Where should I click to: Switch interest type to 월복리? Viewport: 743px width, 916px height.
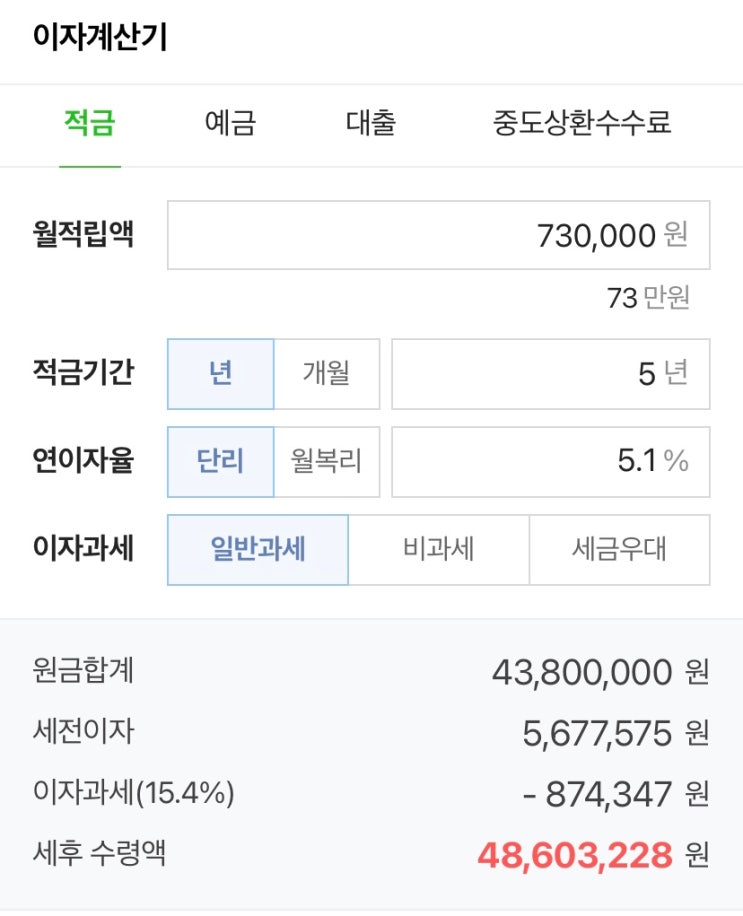coord(327,462)
